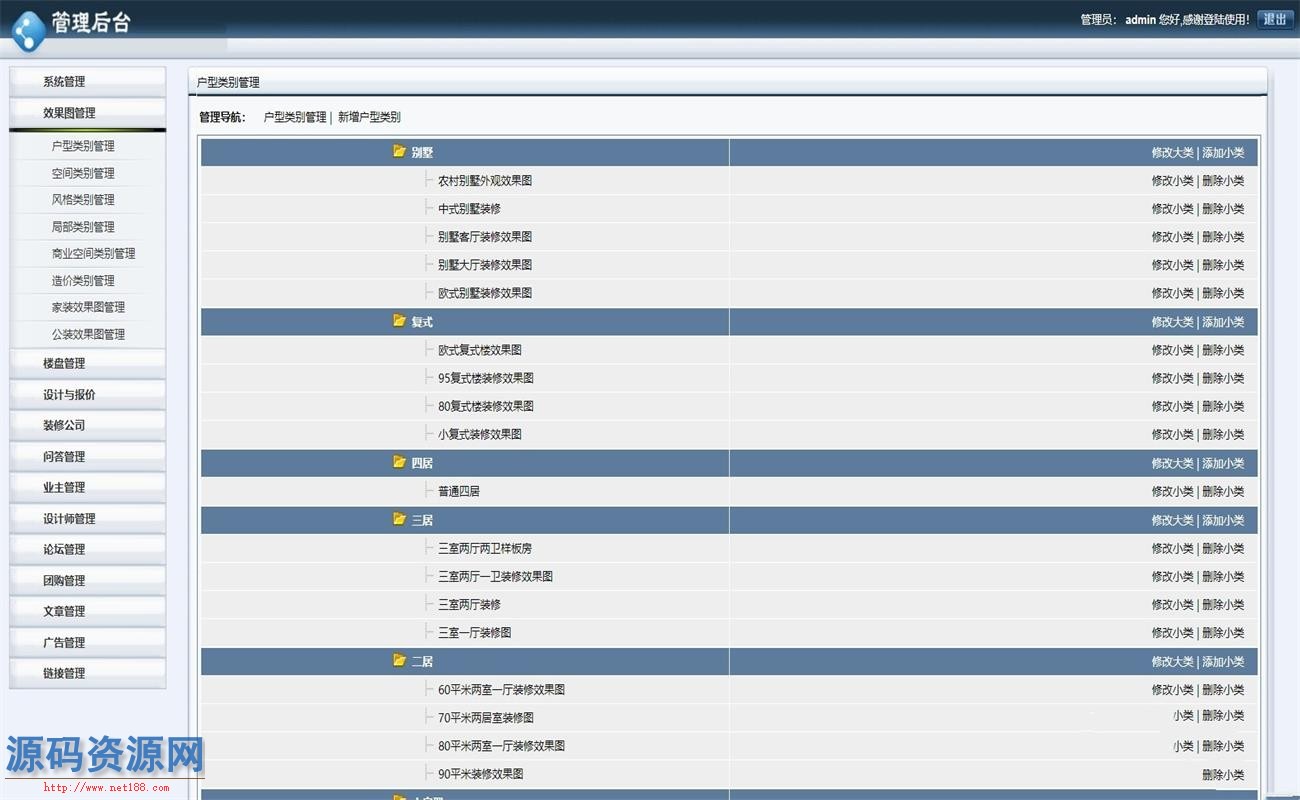Click the folder icon beside 二居
This screenshot has width=1300, height=800.
pyautogui.click(x=399, y=660)
